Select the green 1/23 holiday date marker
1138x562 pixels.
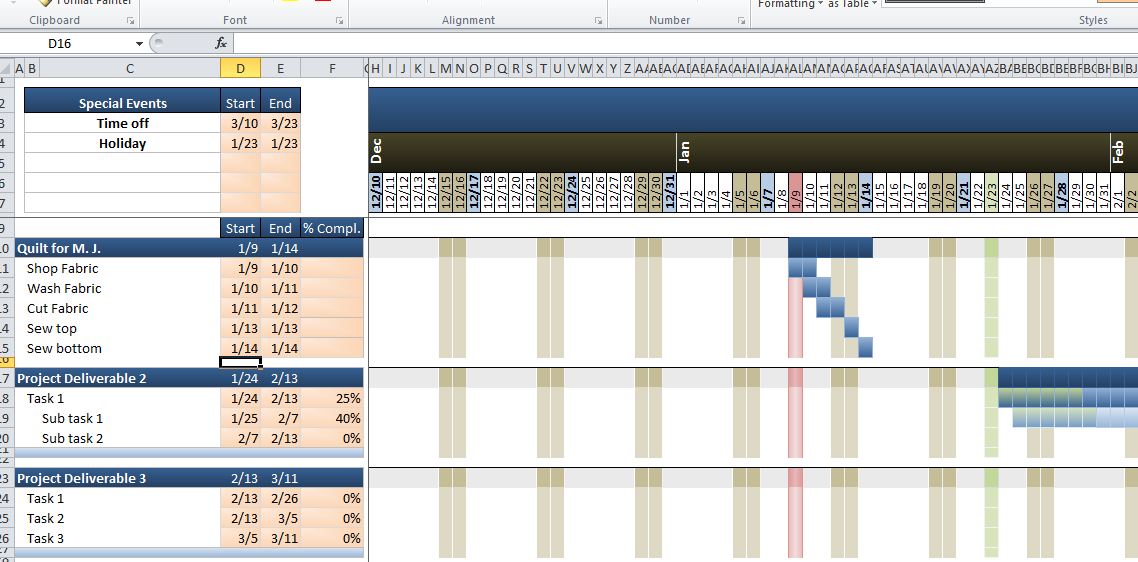pos(991,192)
